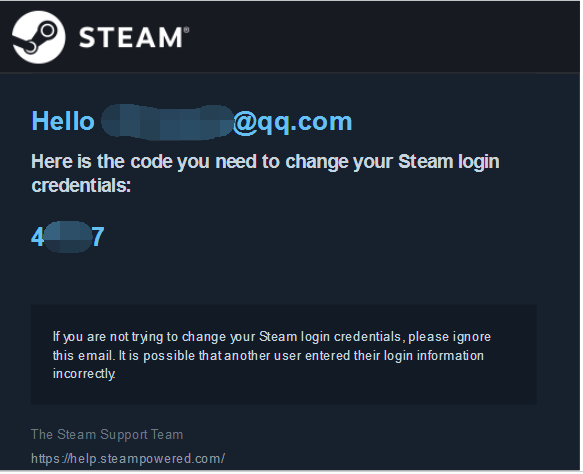Click the word "information" in the notice text
Screen dimensions: 583x474
(450, 356)
